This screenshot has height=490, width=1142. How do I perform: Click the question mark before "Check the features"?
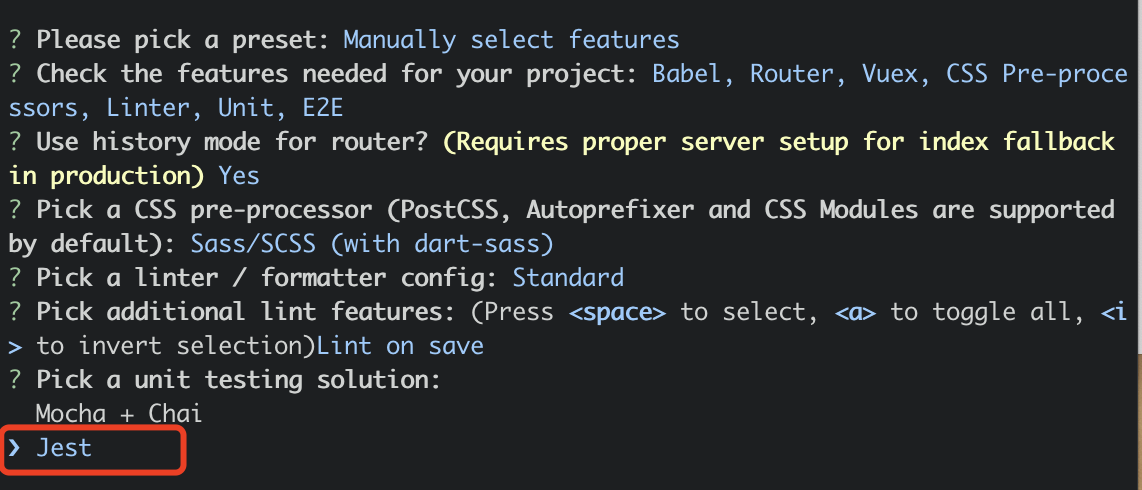[15, 74]
